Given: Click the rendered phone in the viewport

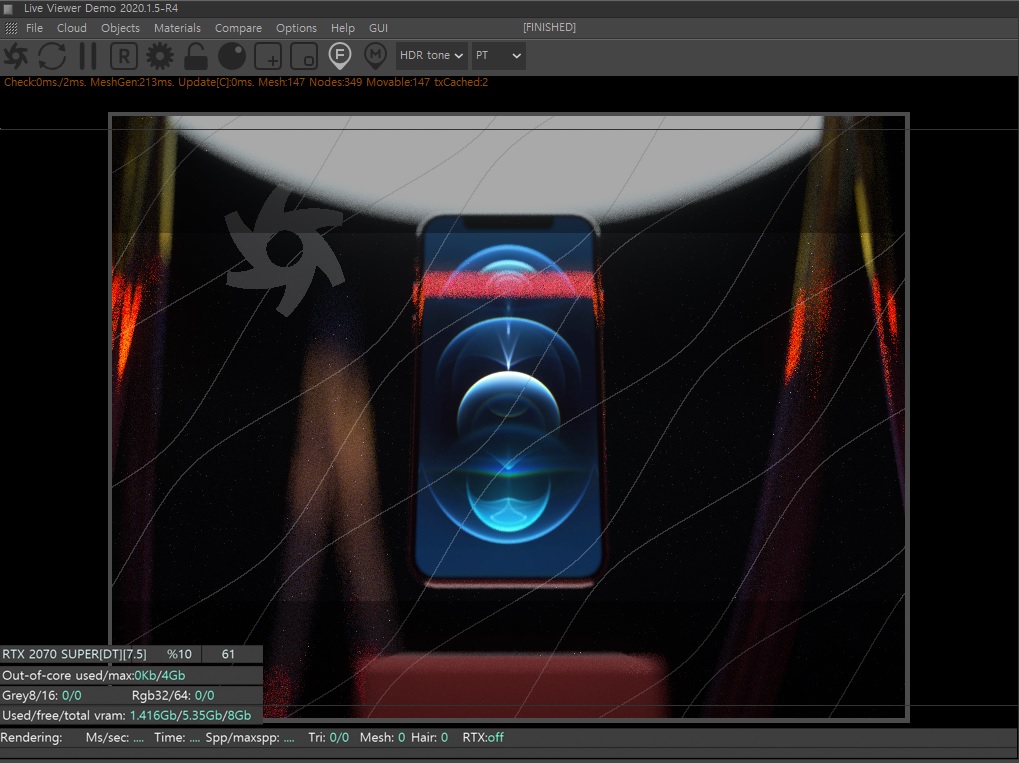Looking at the screenshot, I should pyautogui.click(x=509, y=400).
